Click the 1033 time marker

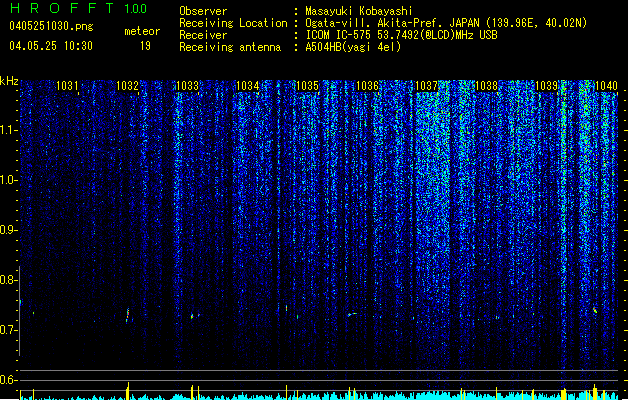pyautogui.click(x=187, y=86)
